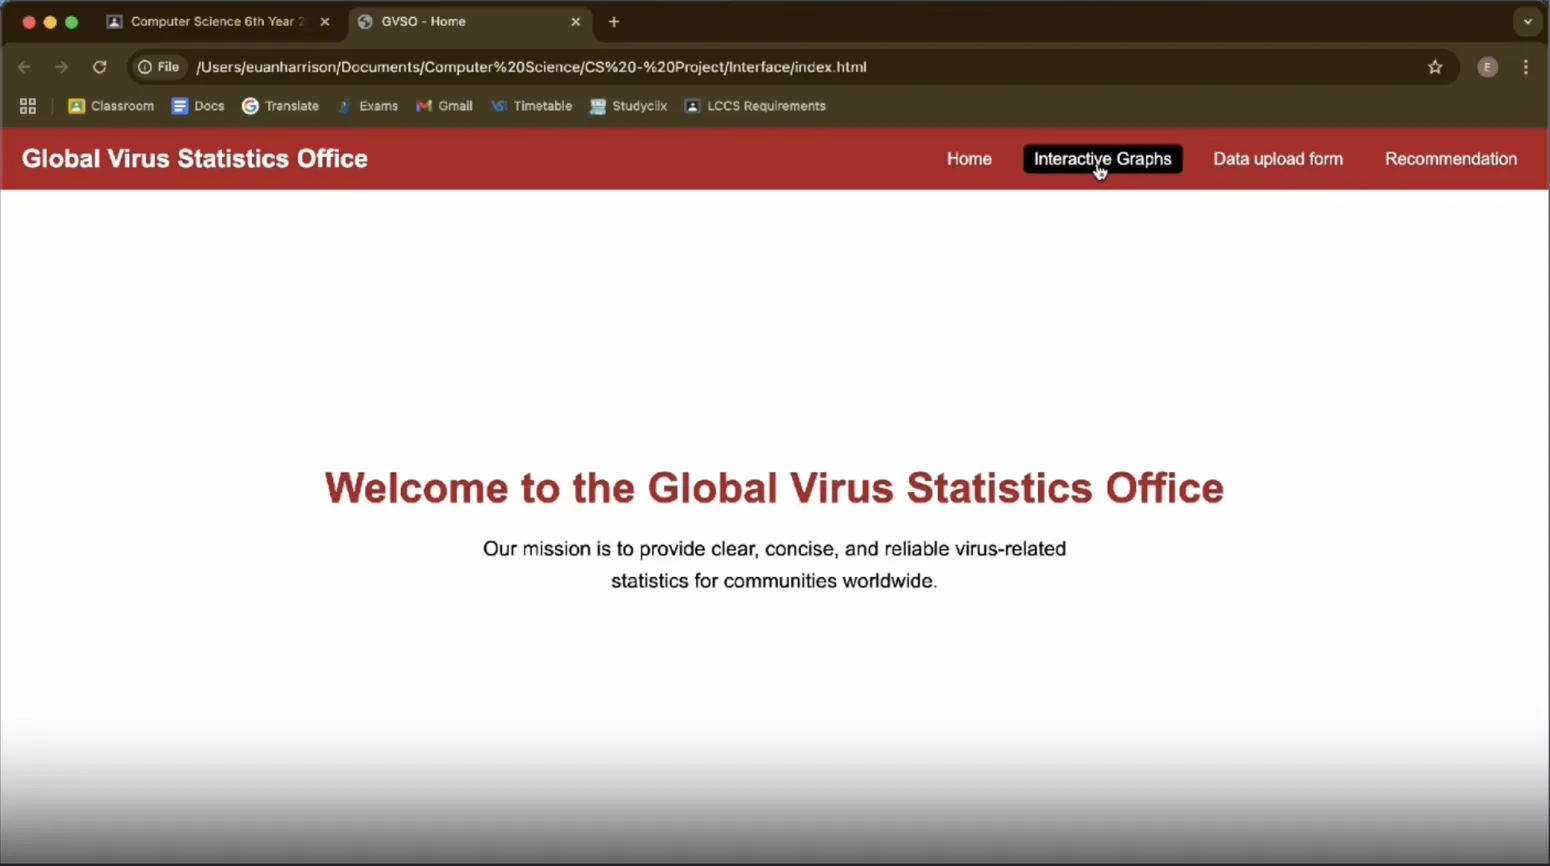This screenshot has height=866, width=1550.
Task: Open the Classroom bookmark
Action: pos(111,106)
